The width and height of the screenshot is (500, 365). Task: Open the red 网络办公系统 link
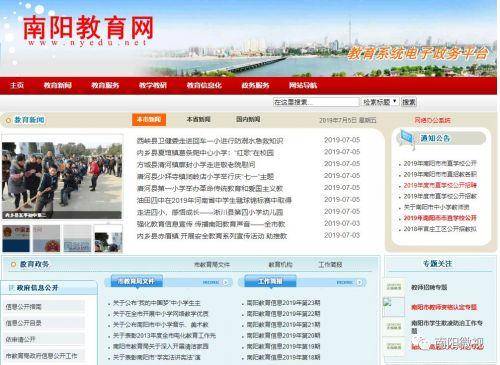point(432,120)
